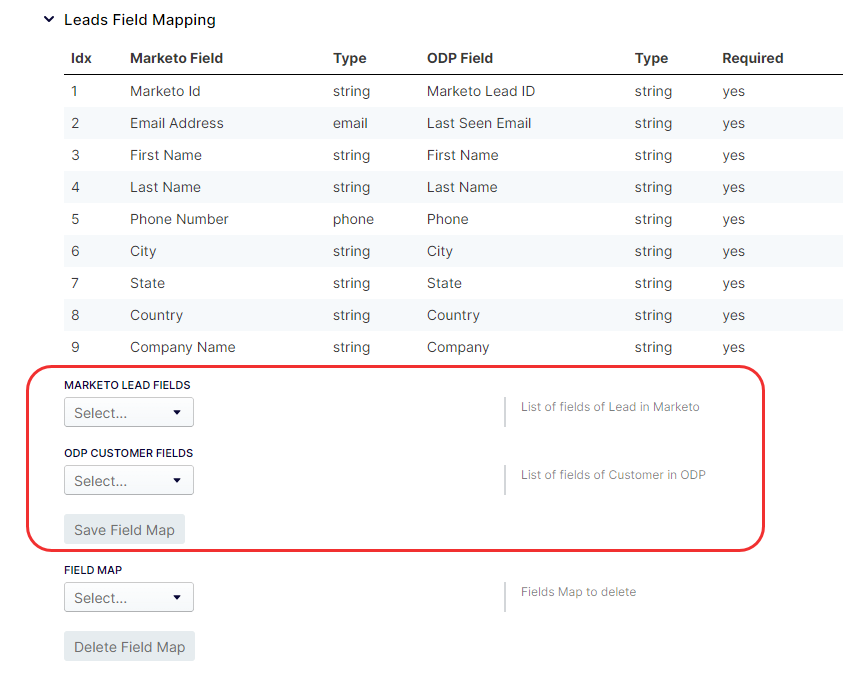Click the Save Field Map button
Viewport: 844px width, 682px height.
click(x=124, y=529)
